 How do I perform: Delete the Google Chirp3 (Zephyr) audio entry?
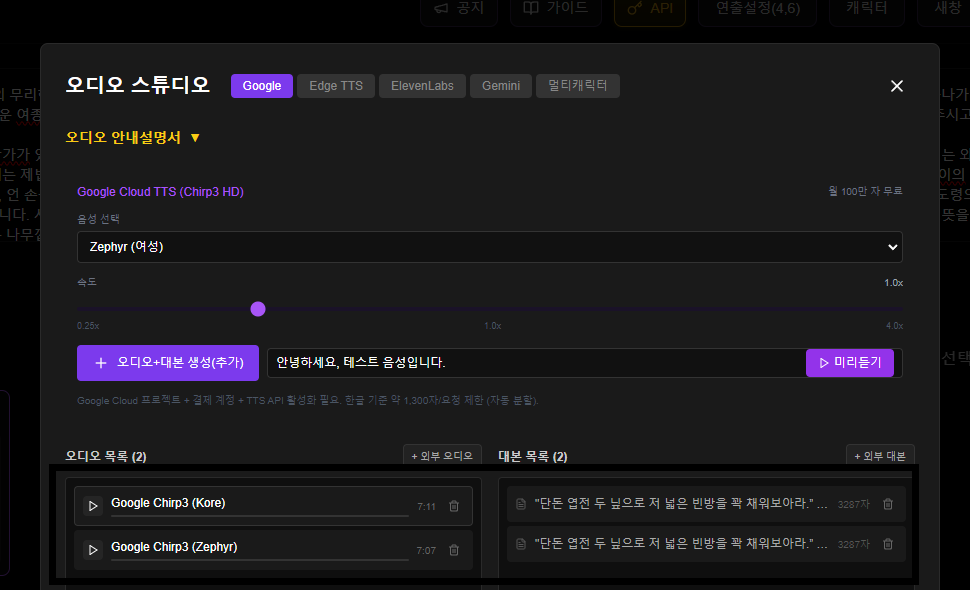pyautogui.click(x=454, y=550)
